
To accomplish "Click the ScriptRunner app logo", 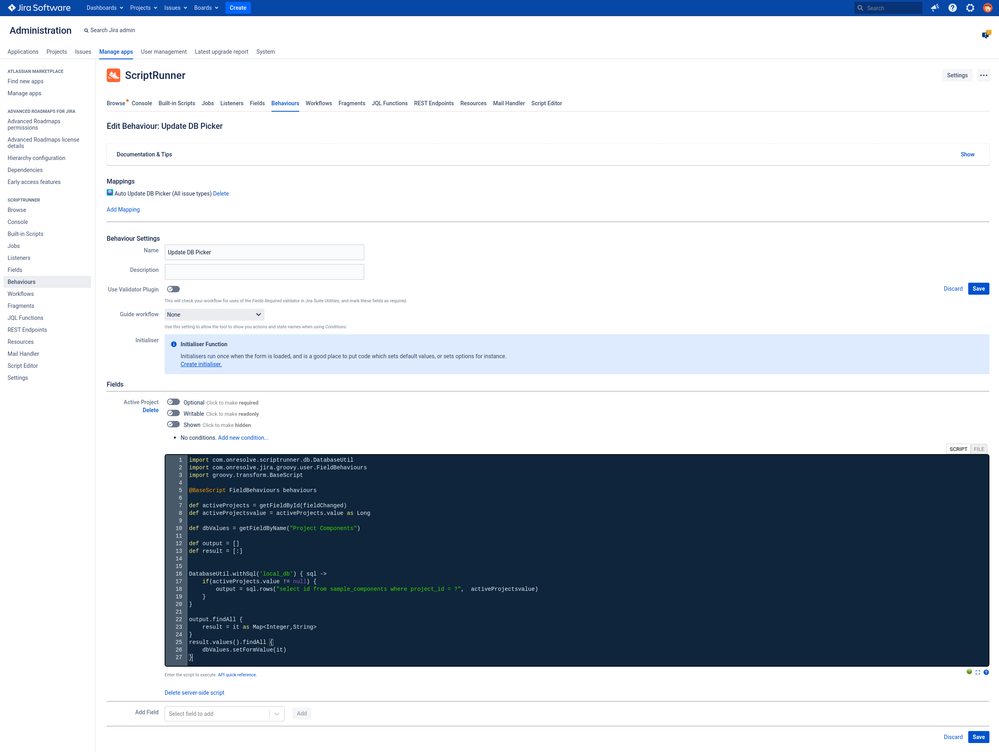I will (115, 75).
